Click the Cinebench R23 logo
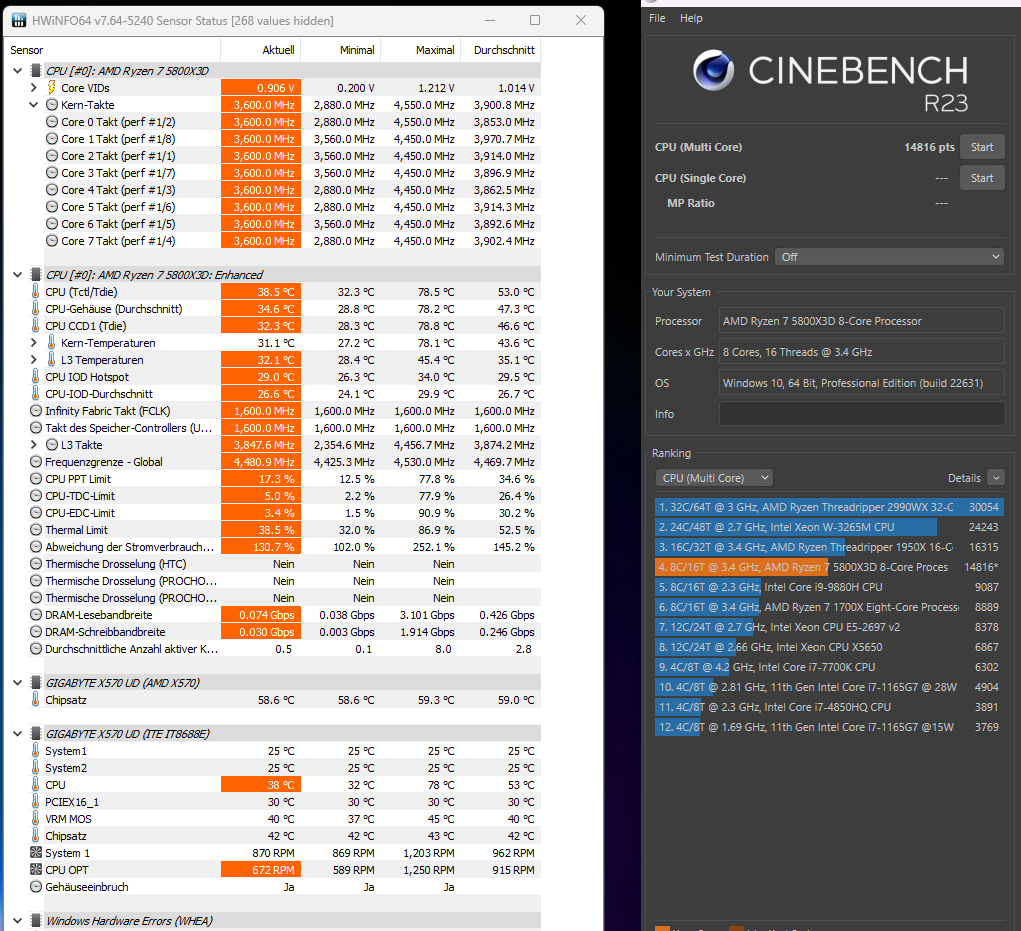Viewport: 1021px width, 931px height. pyautogui.click(x=714, y=70)
